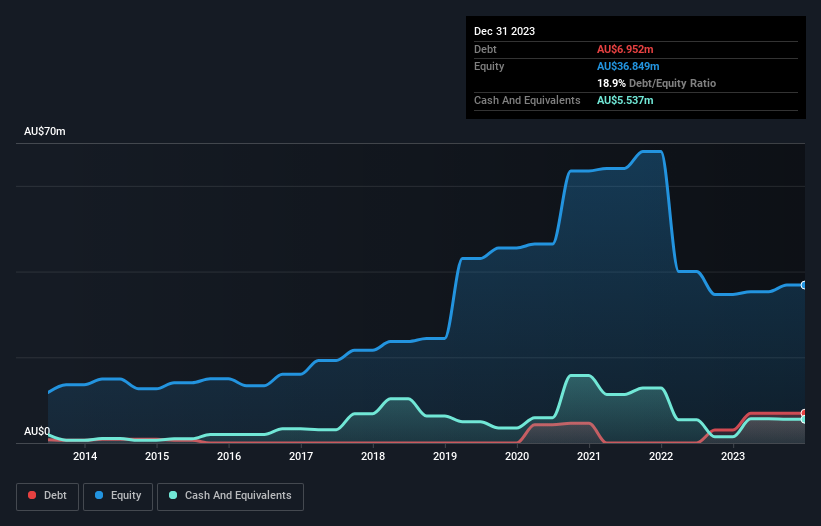Click the AU$36.849m equity value
This screenshot has height=526, width=821.
point(628,66)
